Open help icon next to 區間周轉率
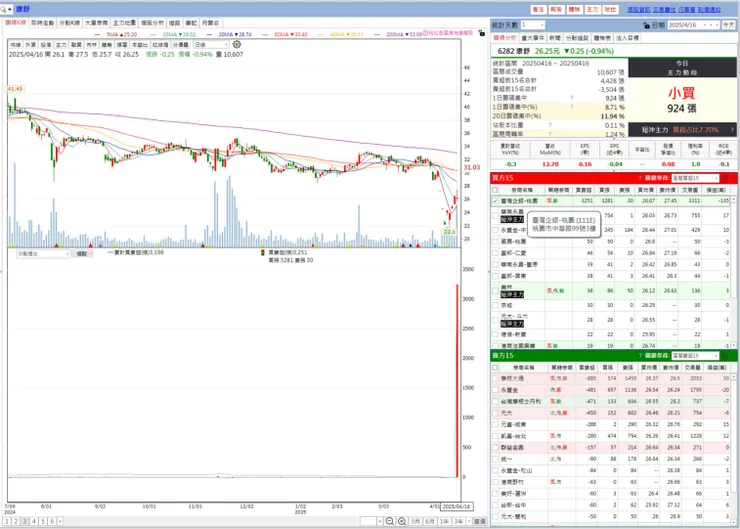Image resolution: width=740 pixels, height=529 pixels. pos(550,134)
